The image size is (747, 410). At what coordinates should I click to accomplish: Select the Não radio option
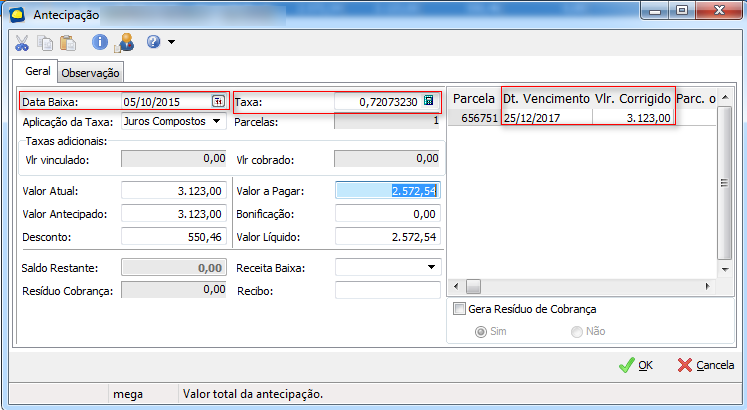576,331
